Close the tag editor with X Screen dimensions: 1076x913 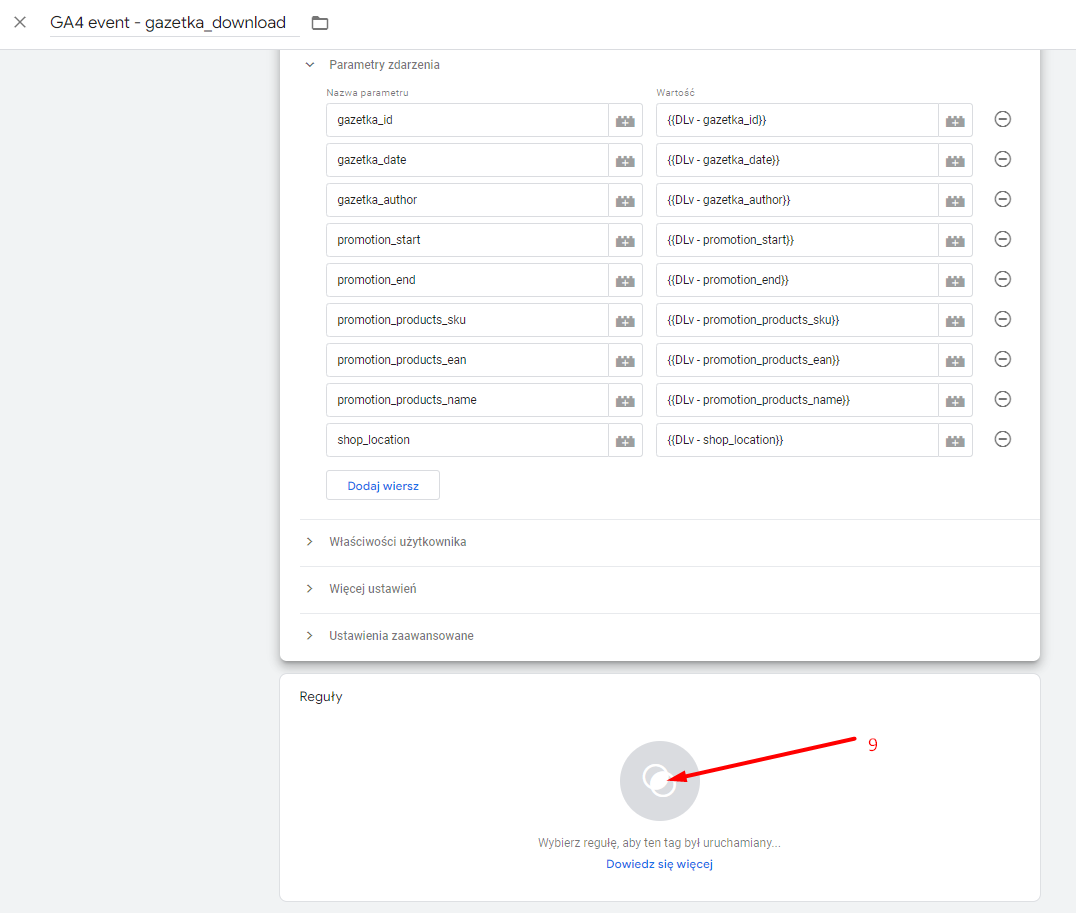pyautogui.click(x=21, y=22)
